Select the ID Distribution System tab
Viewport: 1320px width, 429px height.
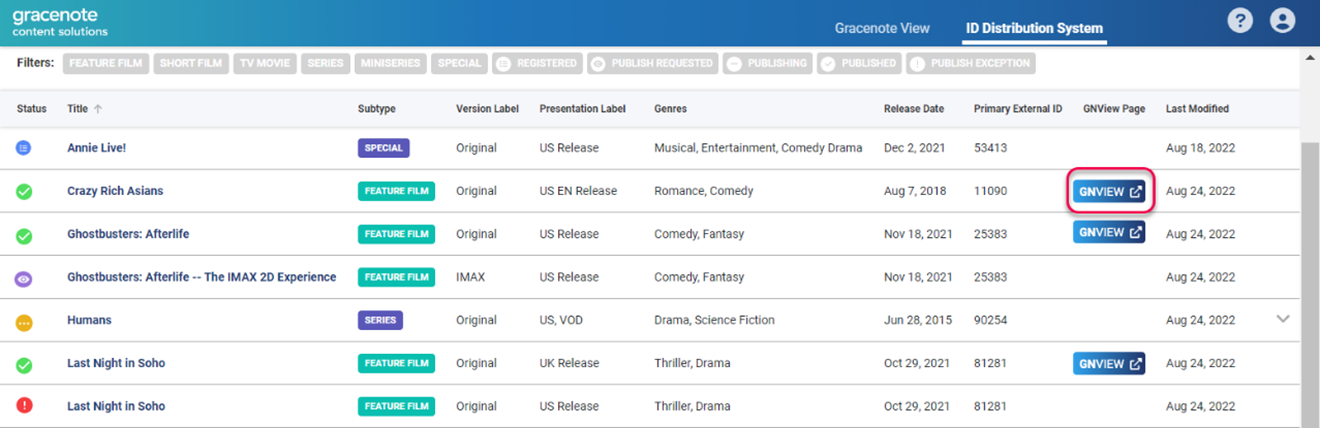point(1034,28)
